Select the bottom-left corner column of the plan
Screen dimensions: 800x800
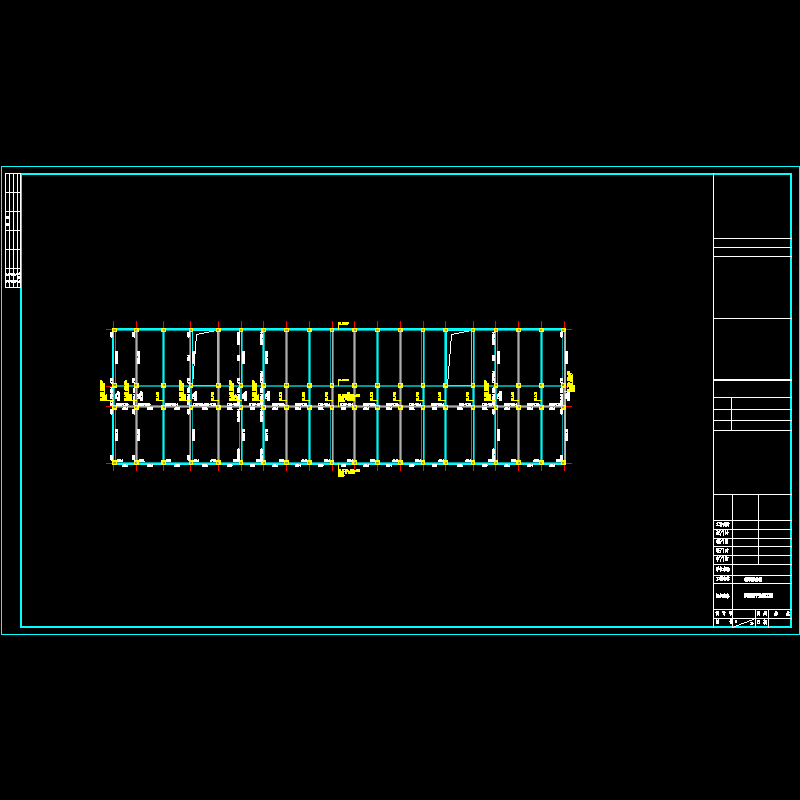tap(114, 462)
